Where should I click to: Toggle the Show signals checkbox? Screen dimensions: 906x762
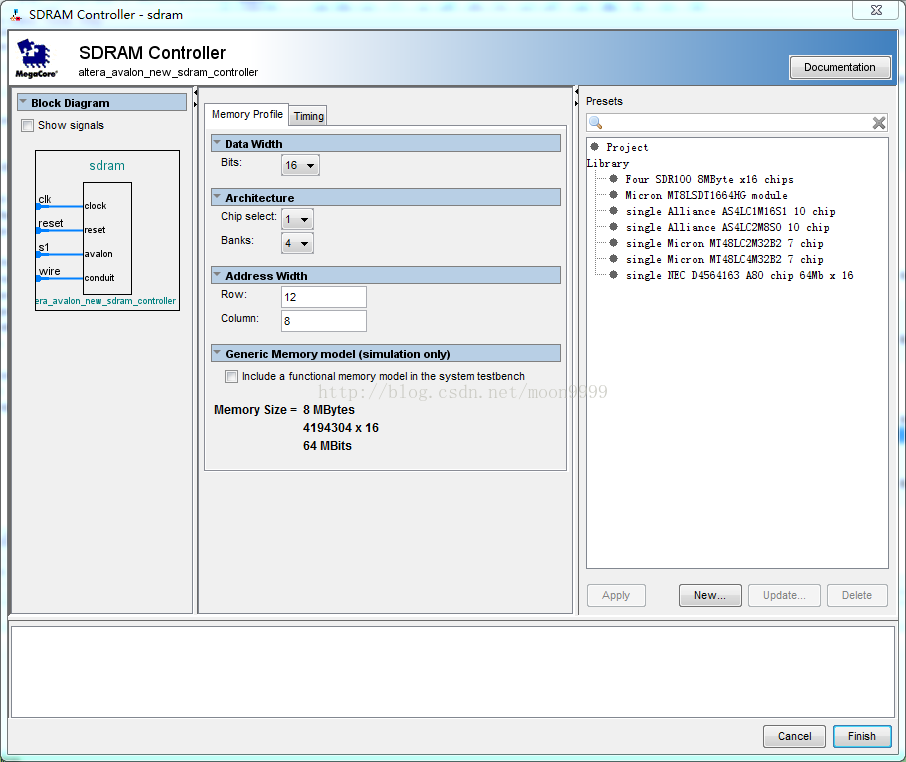[27, 125]
